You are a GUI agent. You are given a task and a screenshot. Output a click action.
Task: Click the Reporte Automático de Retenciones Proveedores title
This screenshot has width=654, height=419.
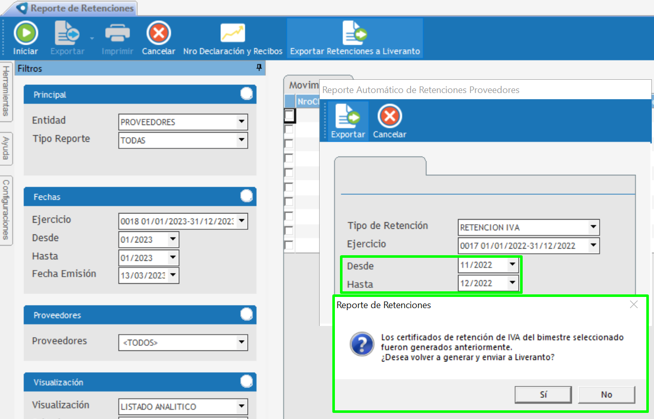[420, 90]
